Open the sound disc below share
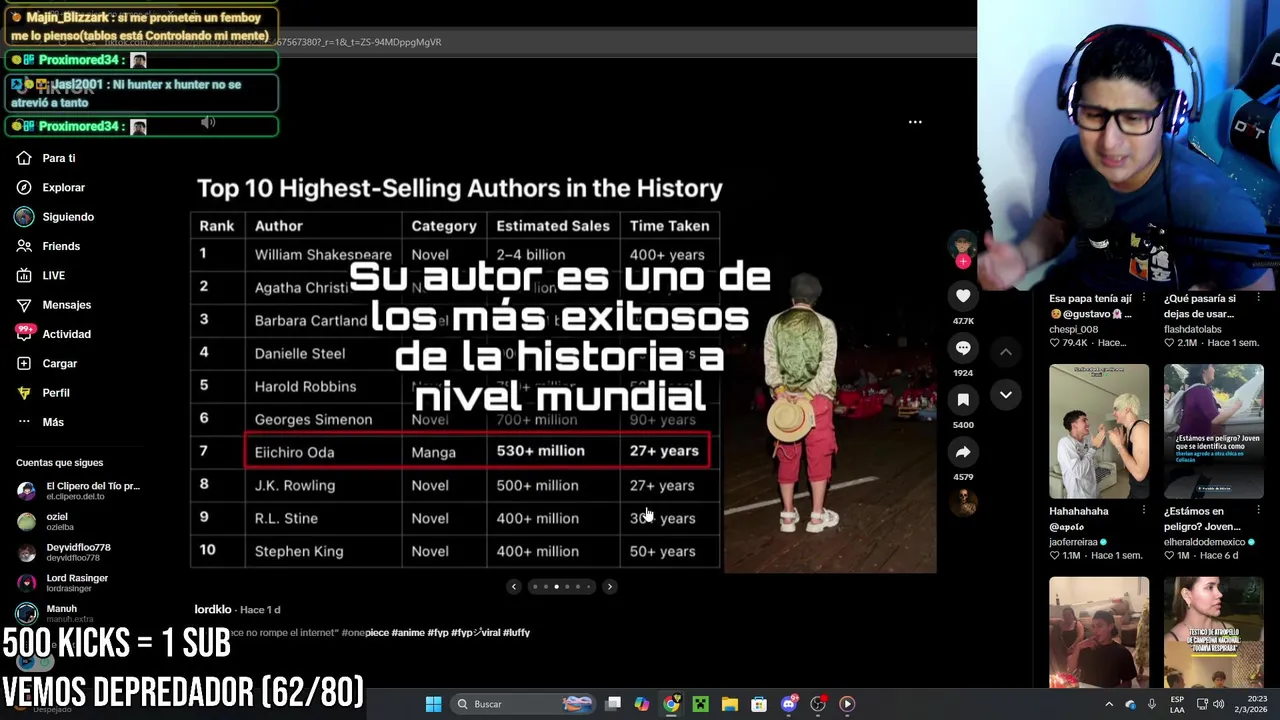1280x720 pixels. 963,502
